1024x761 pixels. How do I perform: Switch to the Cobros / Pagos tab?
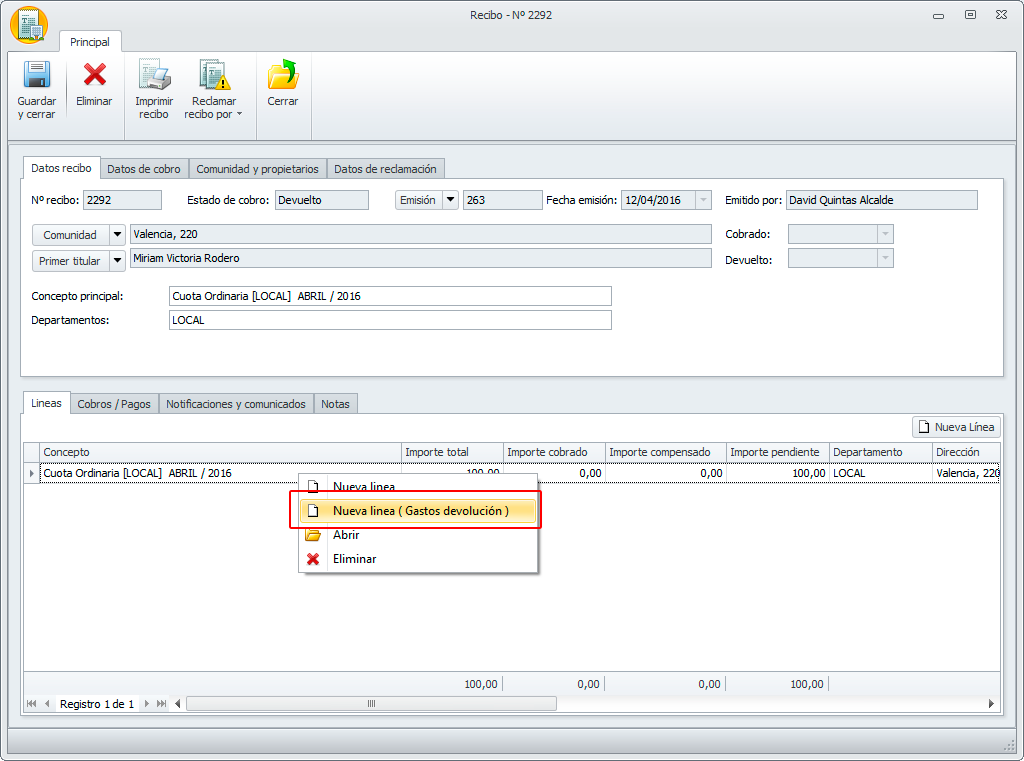pos(114,404)
